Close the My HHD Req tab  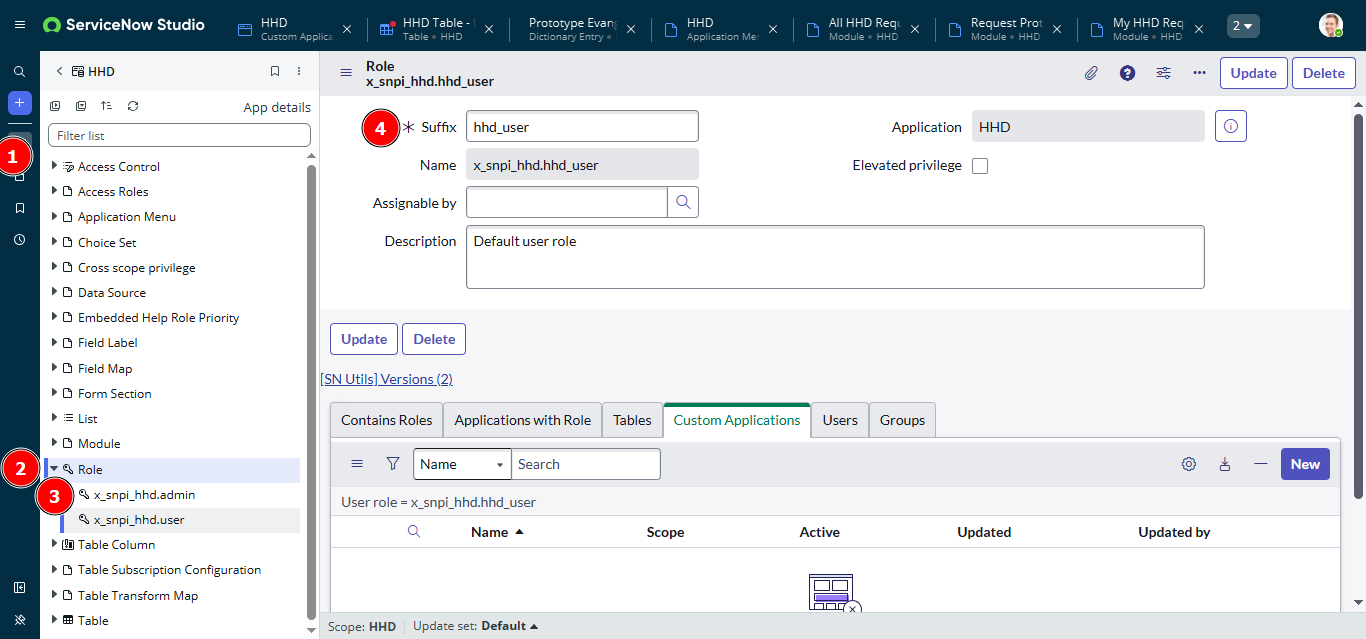[1199, 29]
